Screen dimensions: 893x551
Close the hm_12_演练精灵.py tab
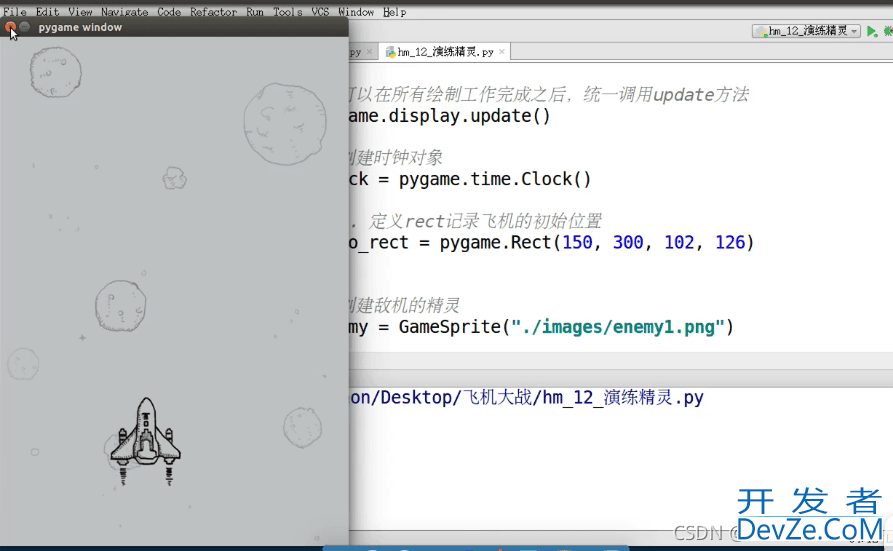click(502, 52)
